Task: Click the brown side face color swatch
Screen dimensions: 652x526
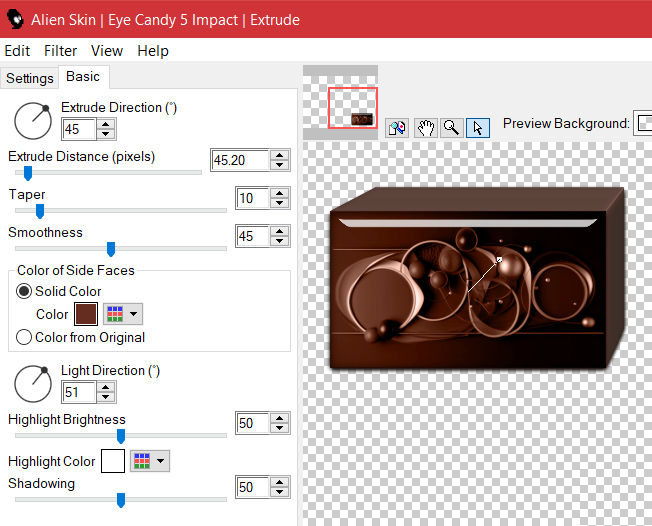Action: point(85,314)
